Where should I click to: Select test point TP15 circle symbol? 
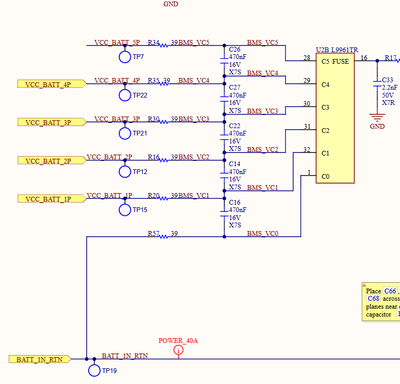tap(125, 210)
